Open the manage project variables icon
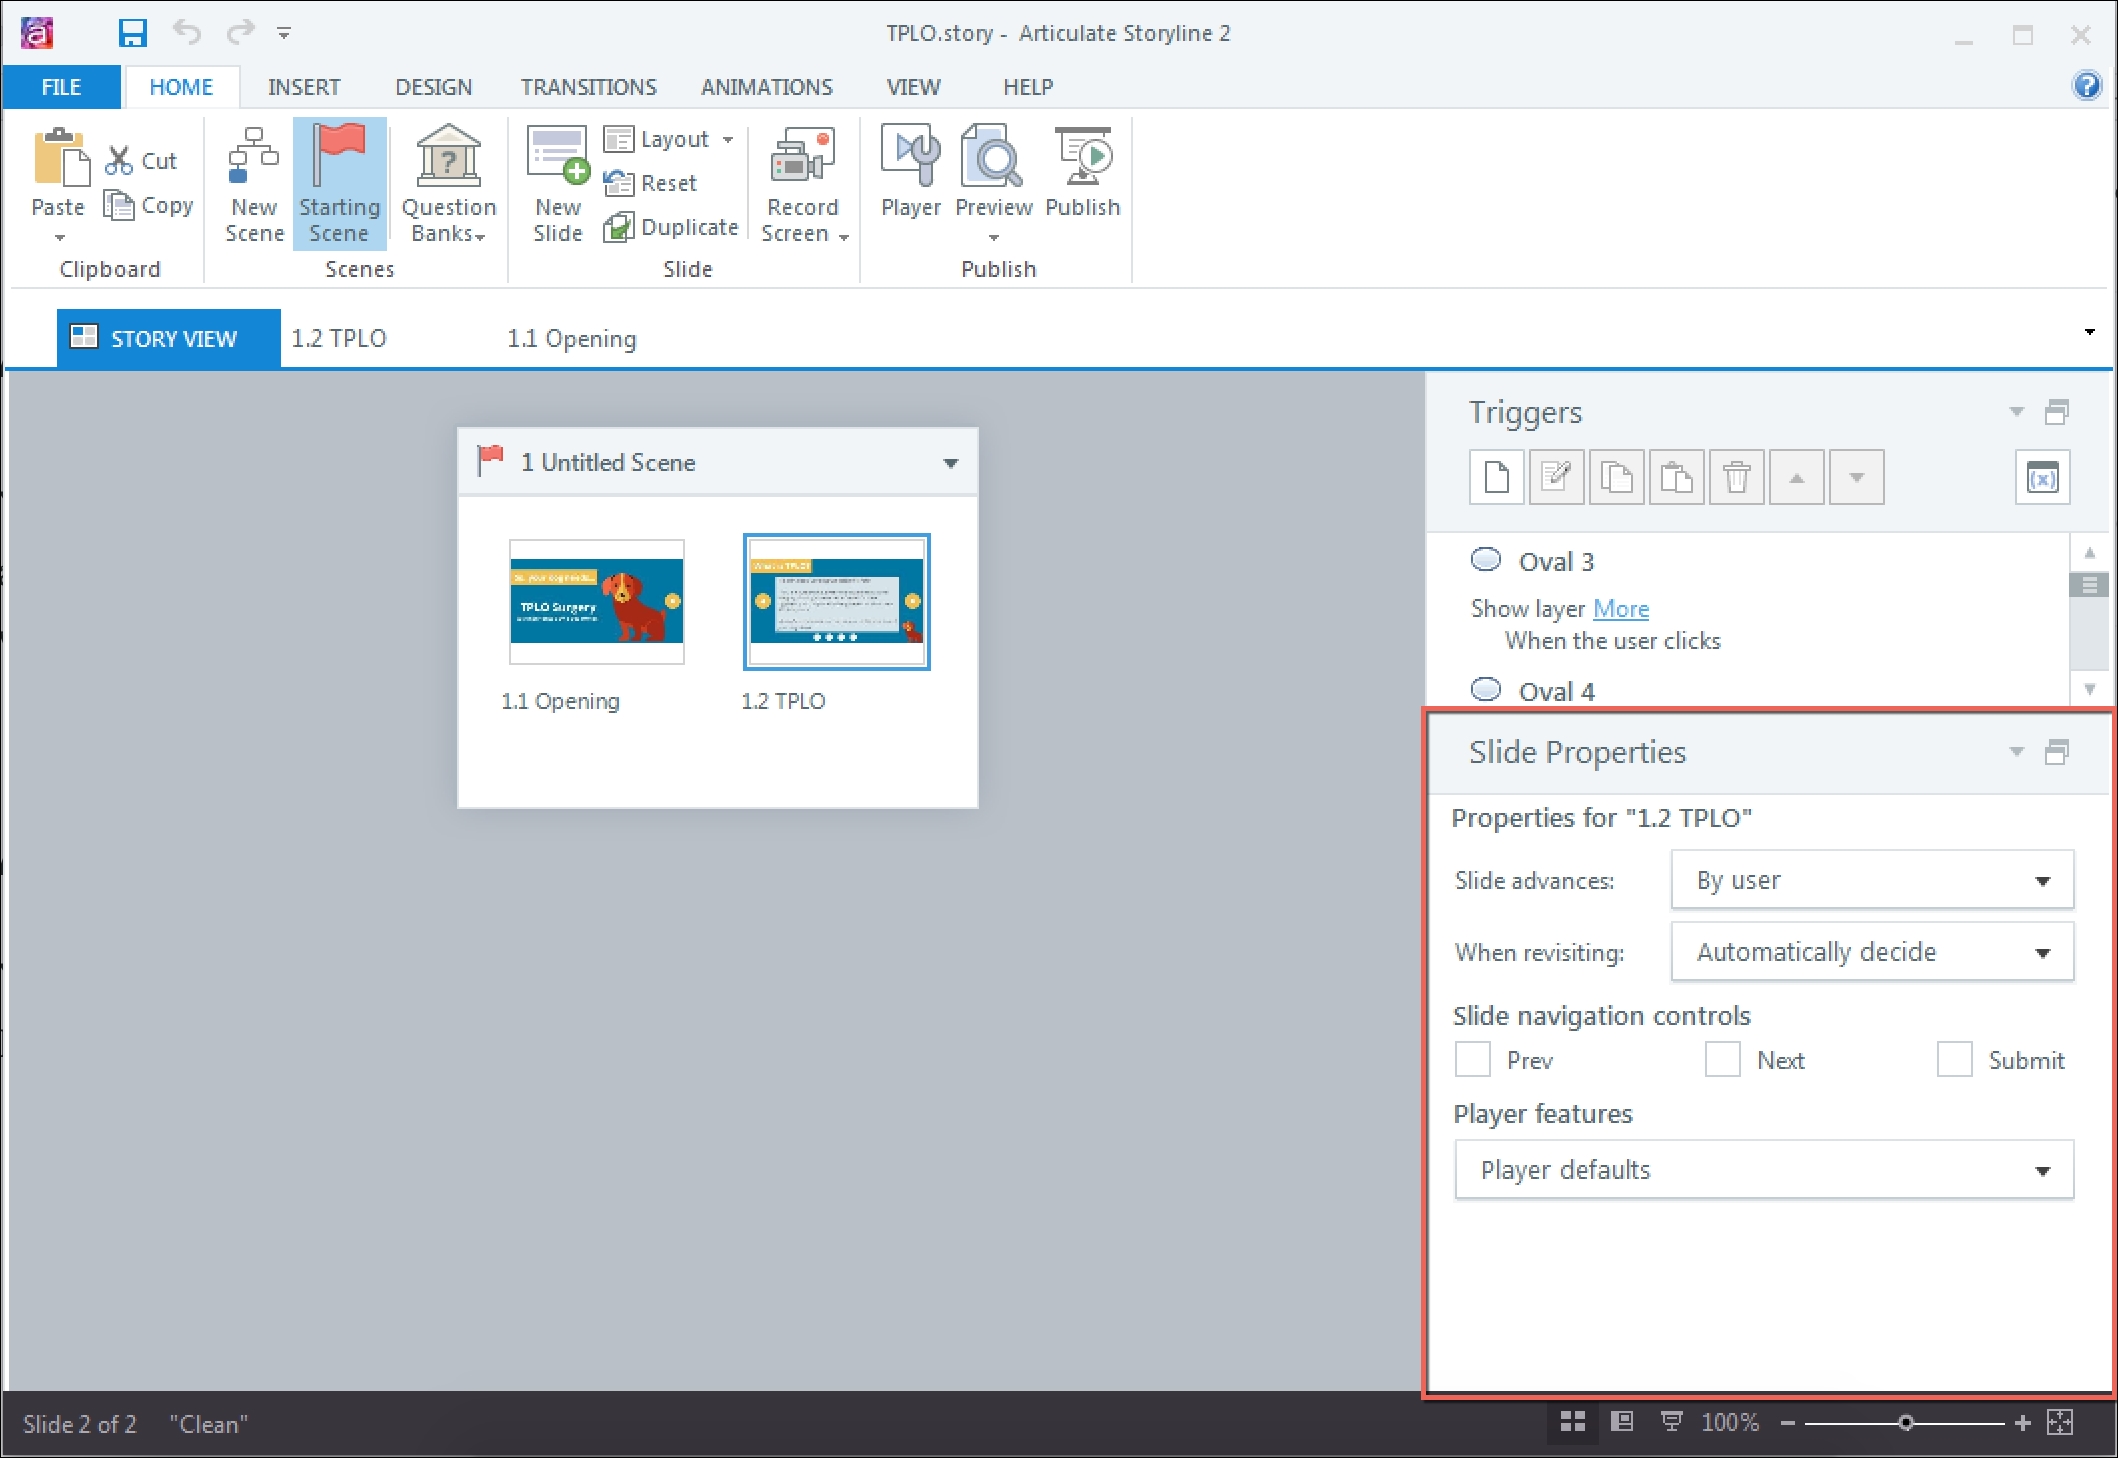This screenshot has height=1458, width=2118. point(2041,477)
